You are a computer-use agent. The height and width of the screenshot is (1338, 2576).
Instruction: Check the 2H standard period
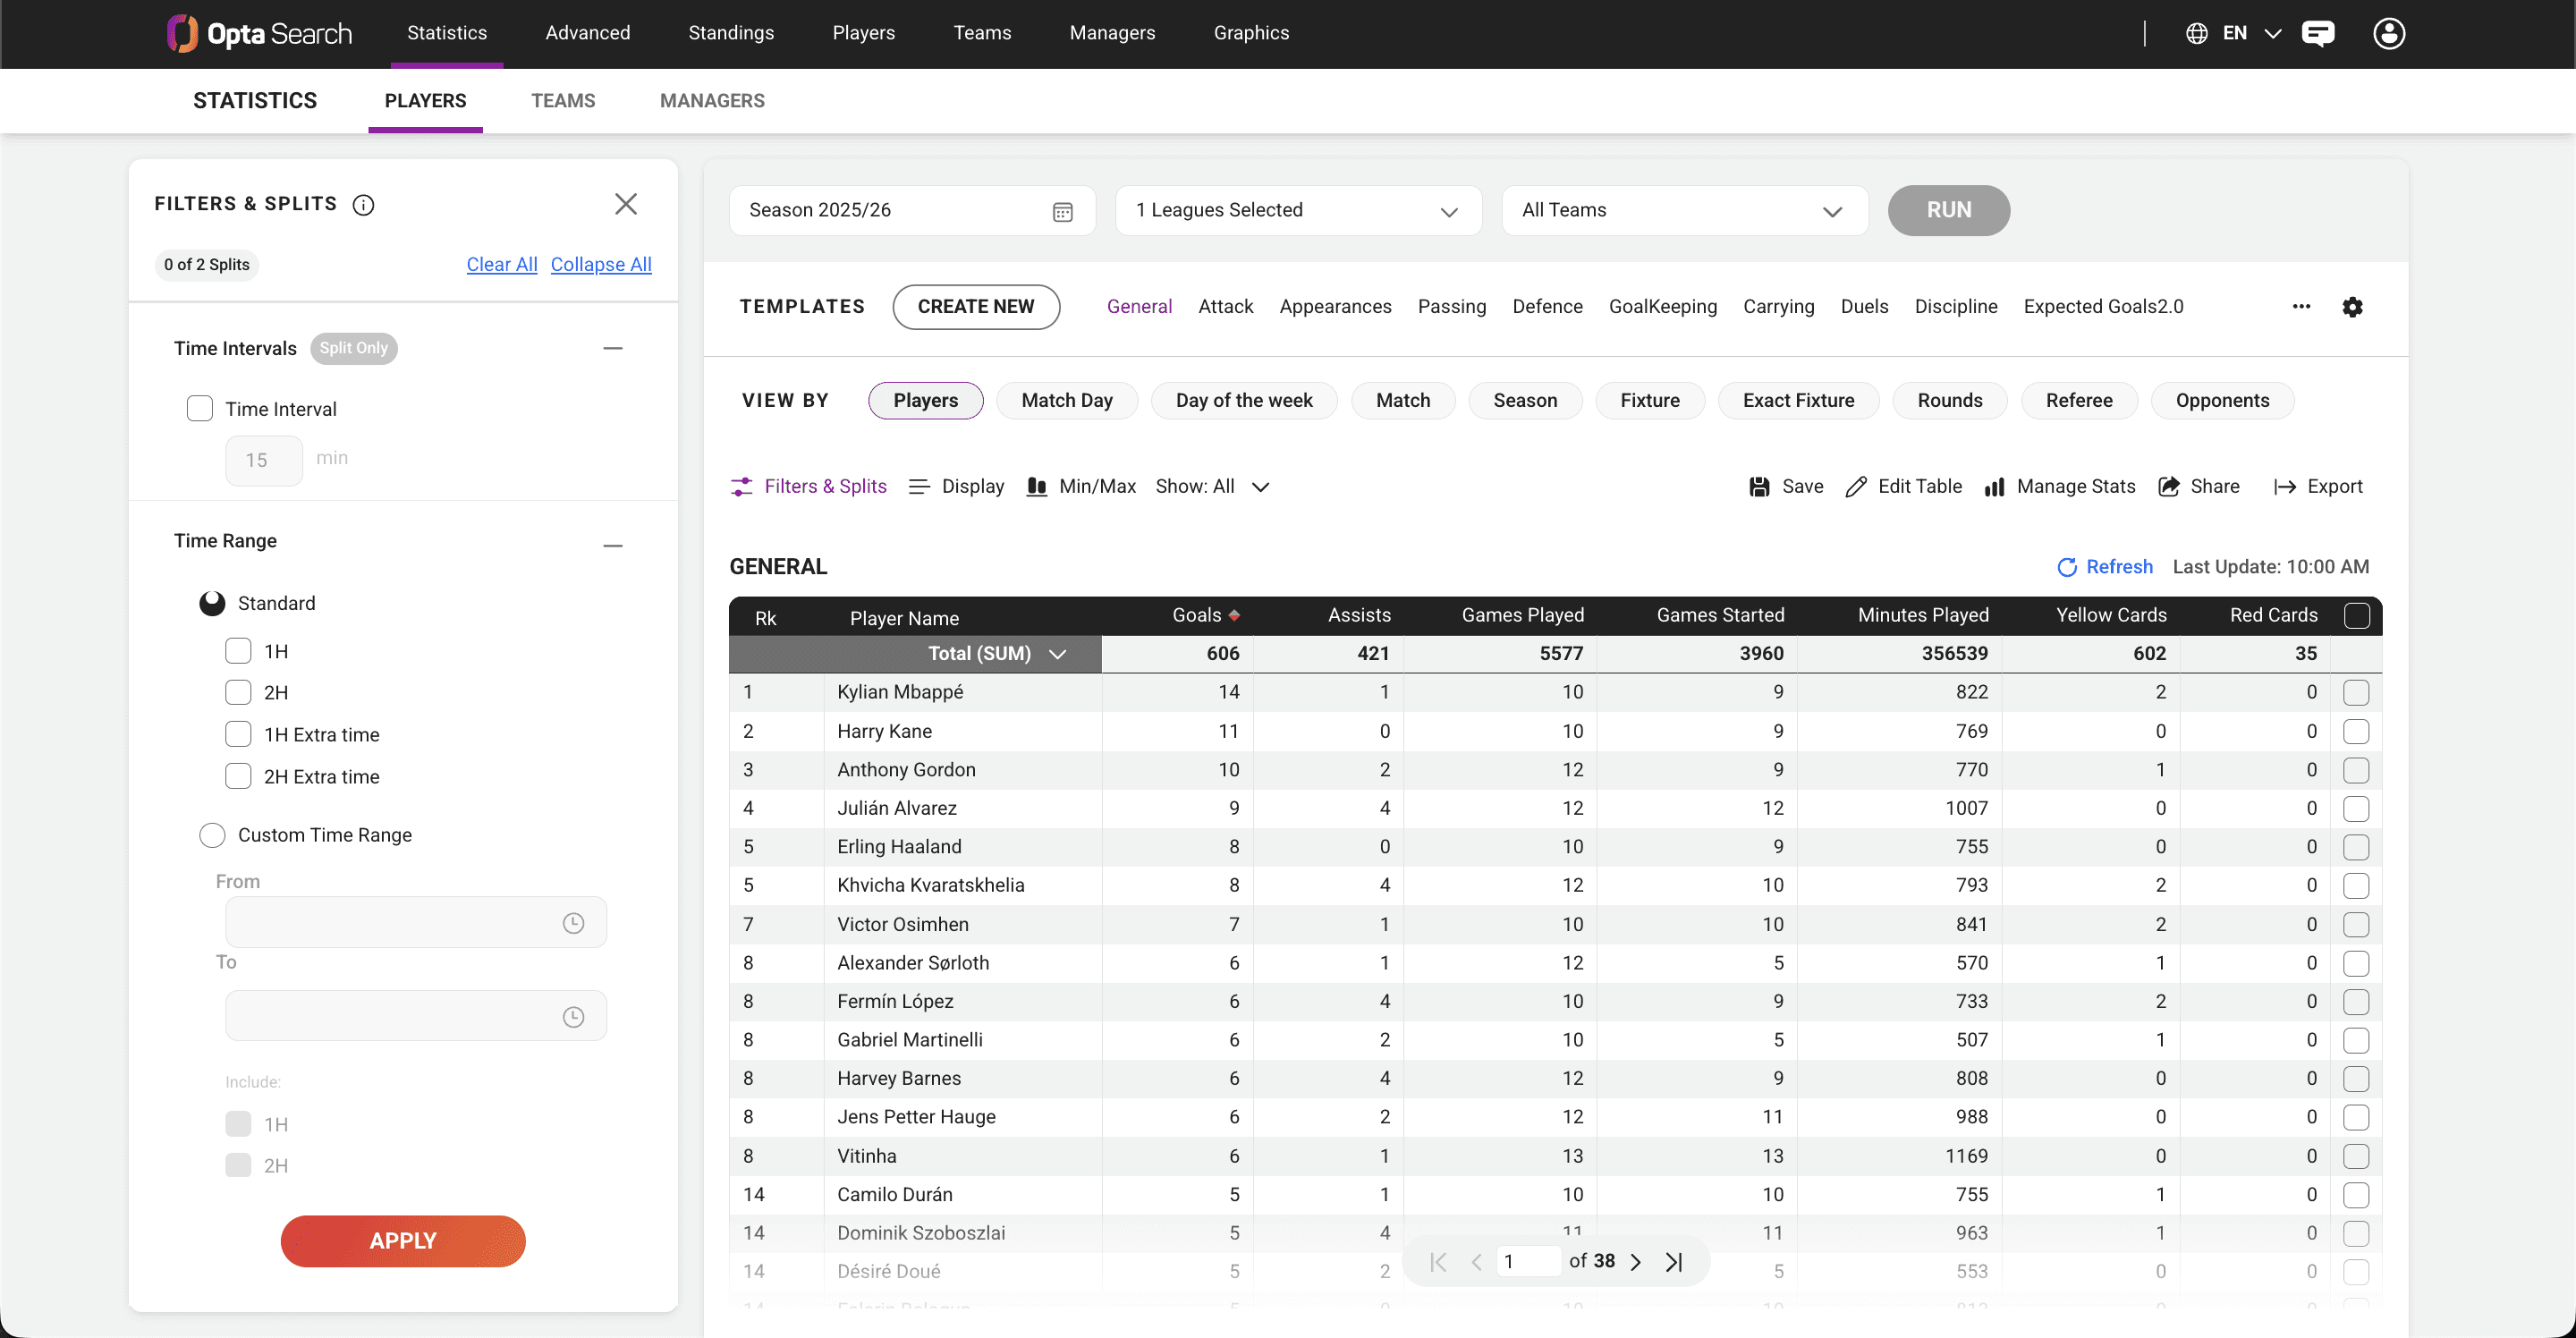[238, 692]
